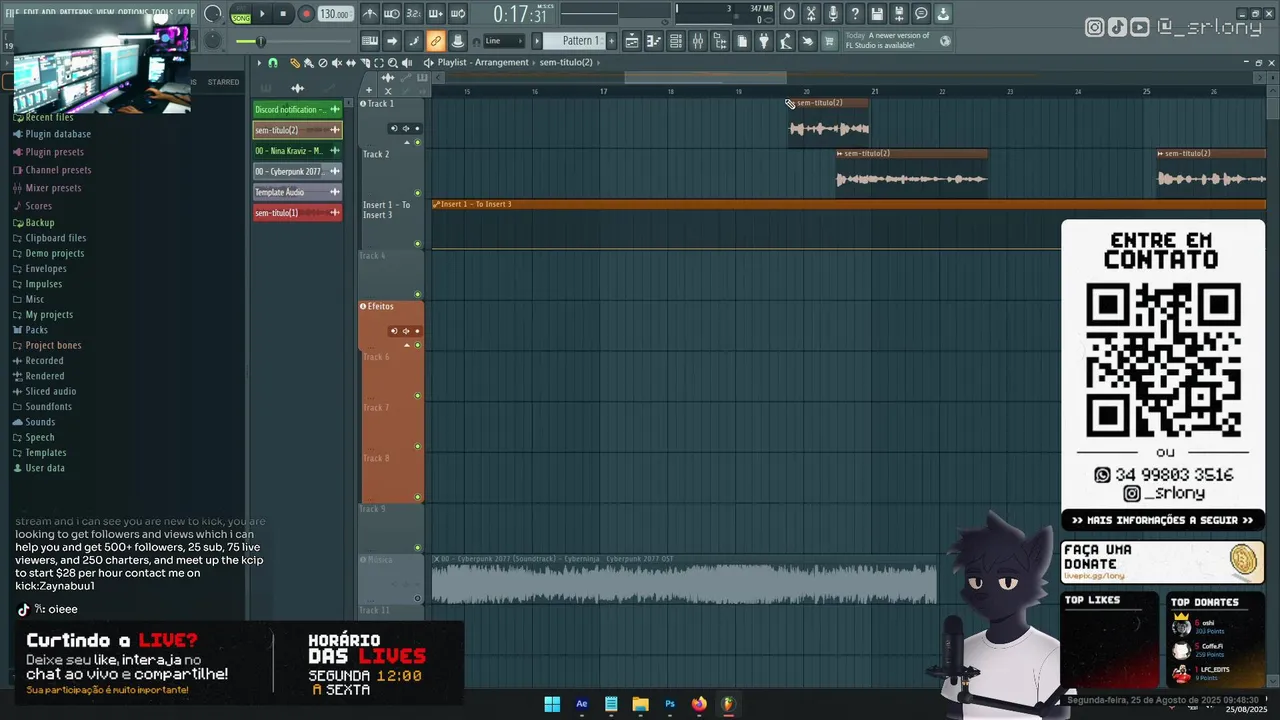Open the HELP menu

tap(186, 12)
